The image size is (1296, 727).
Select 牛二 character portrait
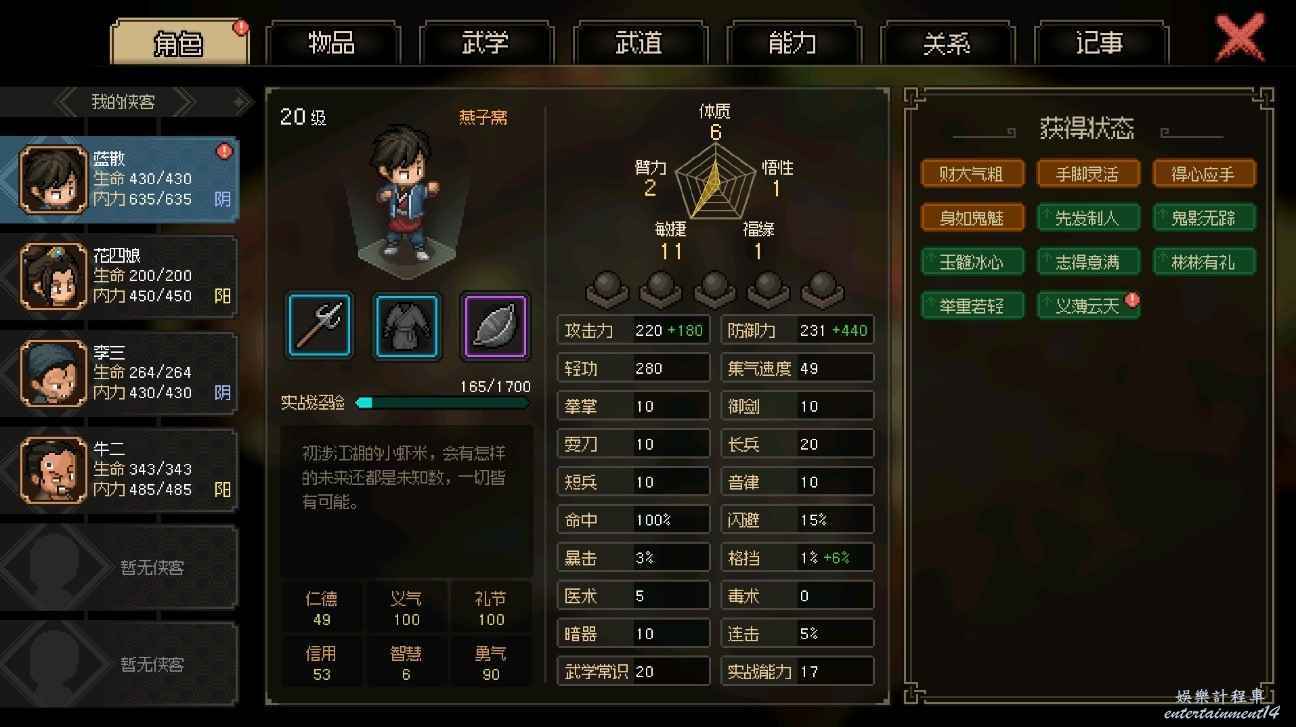pos(53,470)
